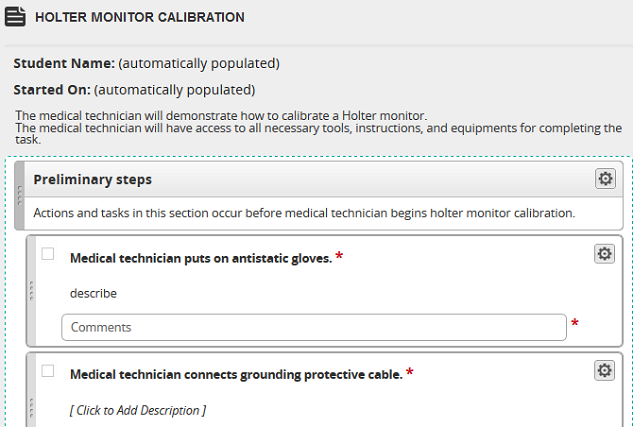Screen dimensions: 635x429
Task: Click the checklist instructions paragraph
Action: coord(318,128)
